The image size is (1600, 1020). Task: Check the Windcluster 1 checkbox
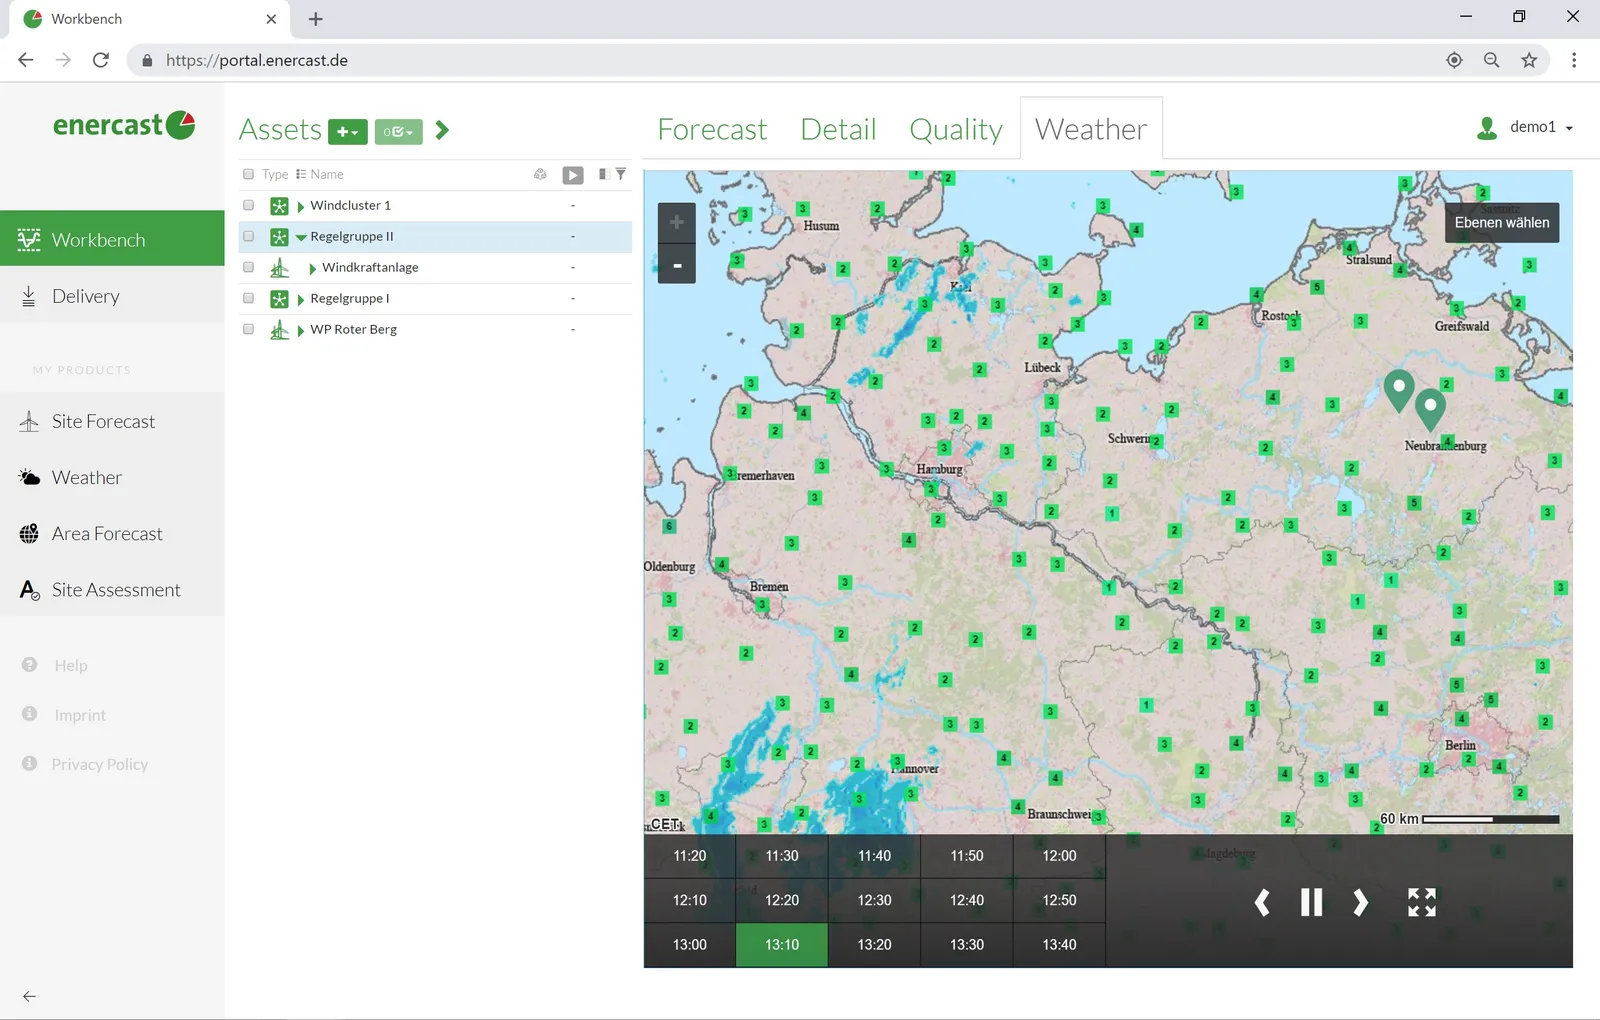pyautogui.click(x=248, y=205)
